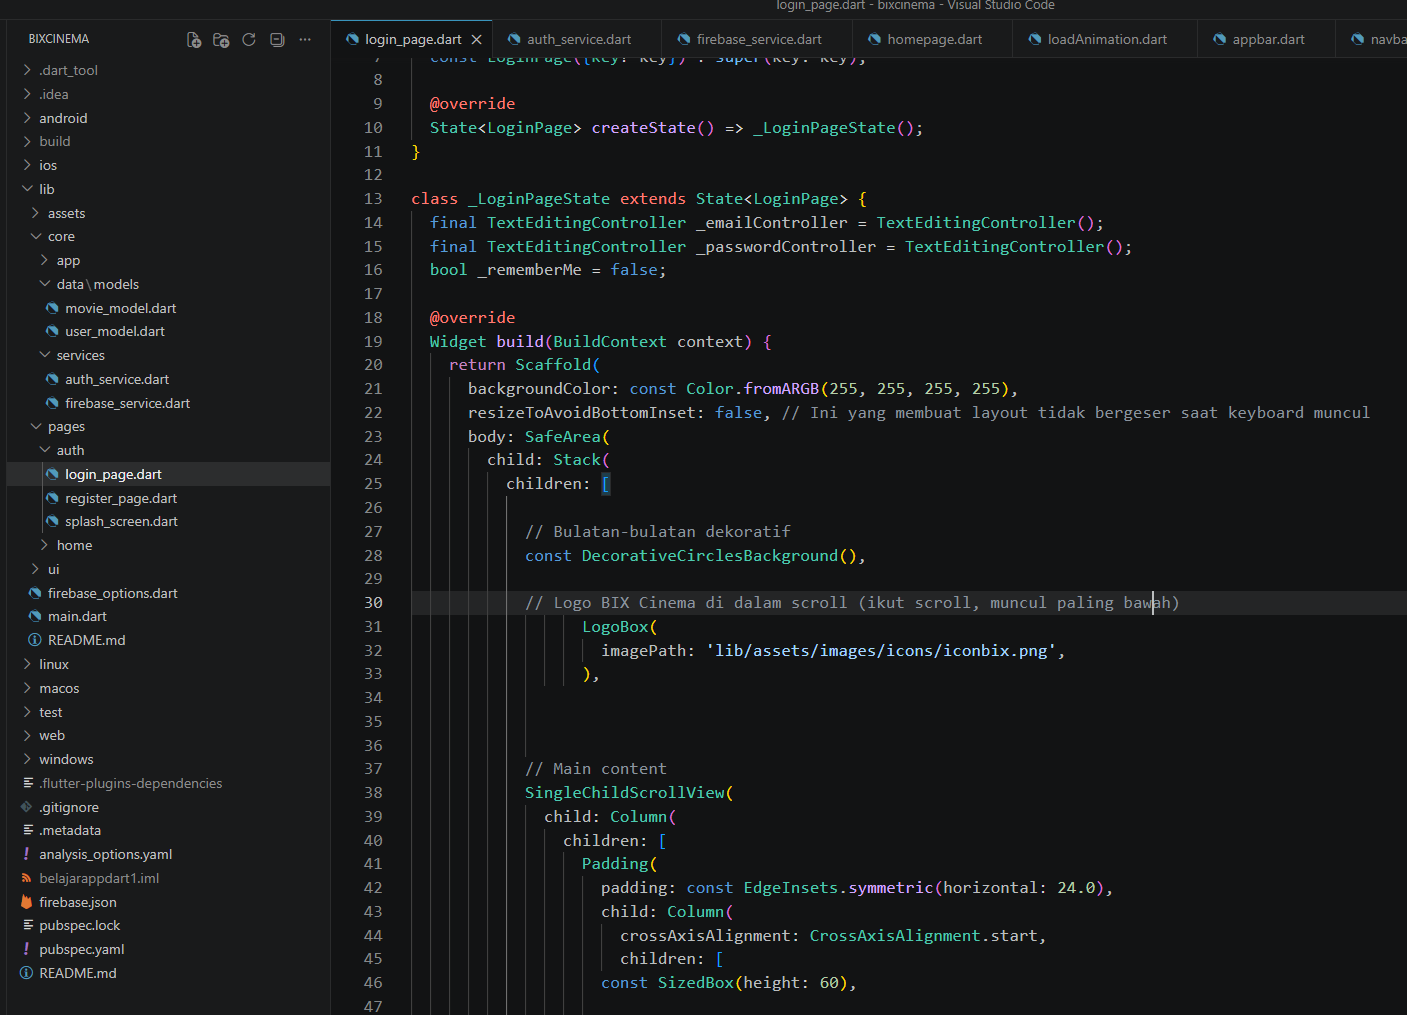Switch to the homepage.dart tab
1407x1015 pixels.
coord(934,40)
